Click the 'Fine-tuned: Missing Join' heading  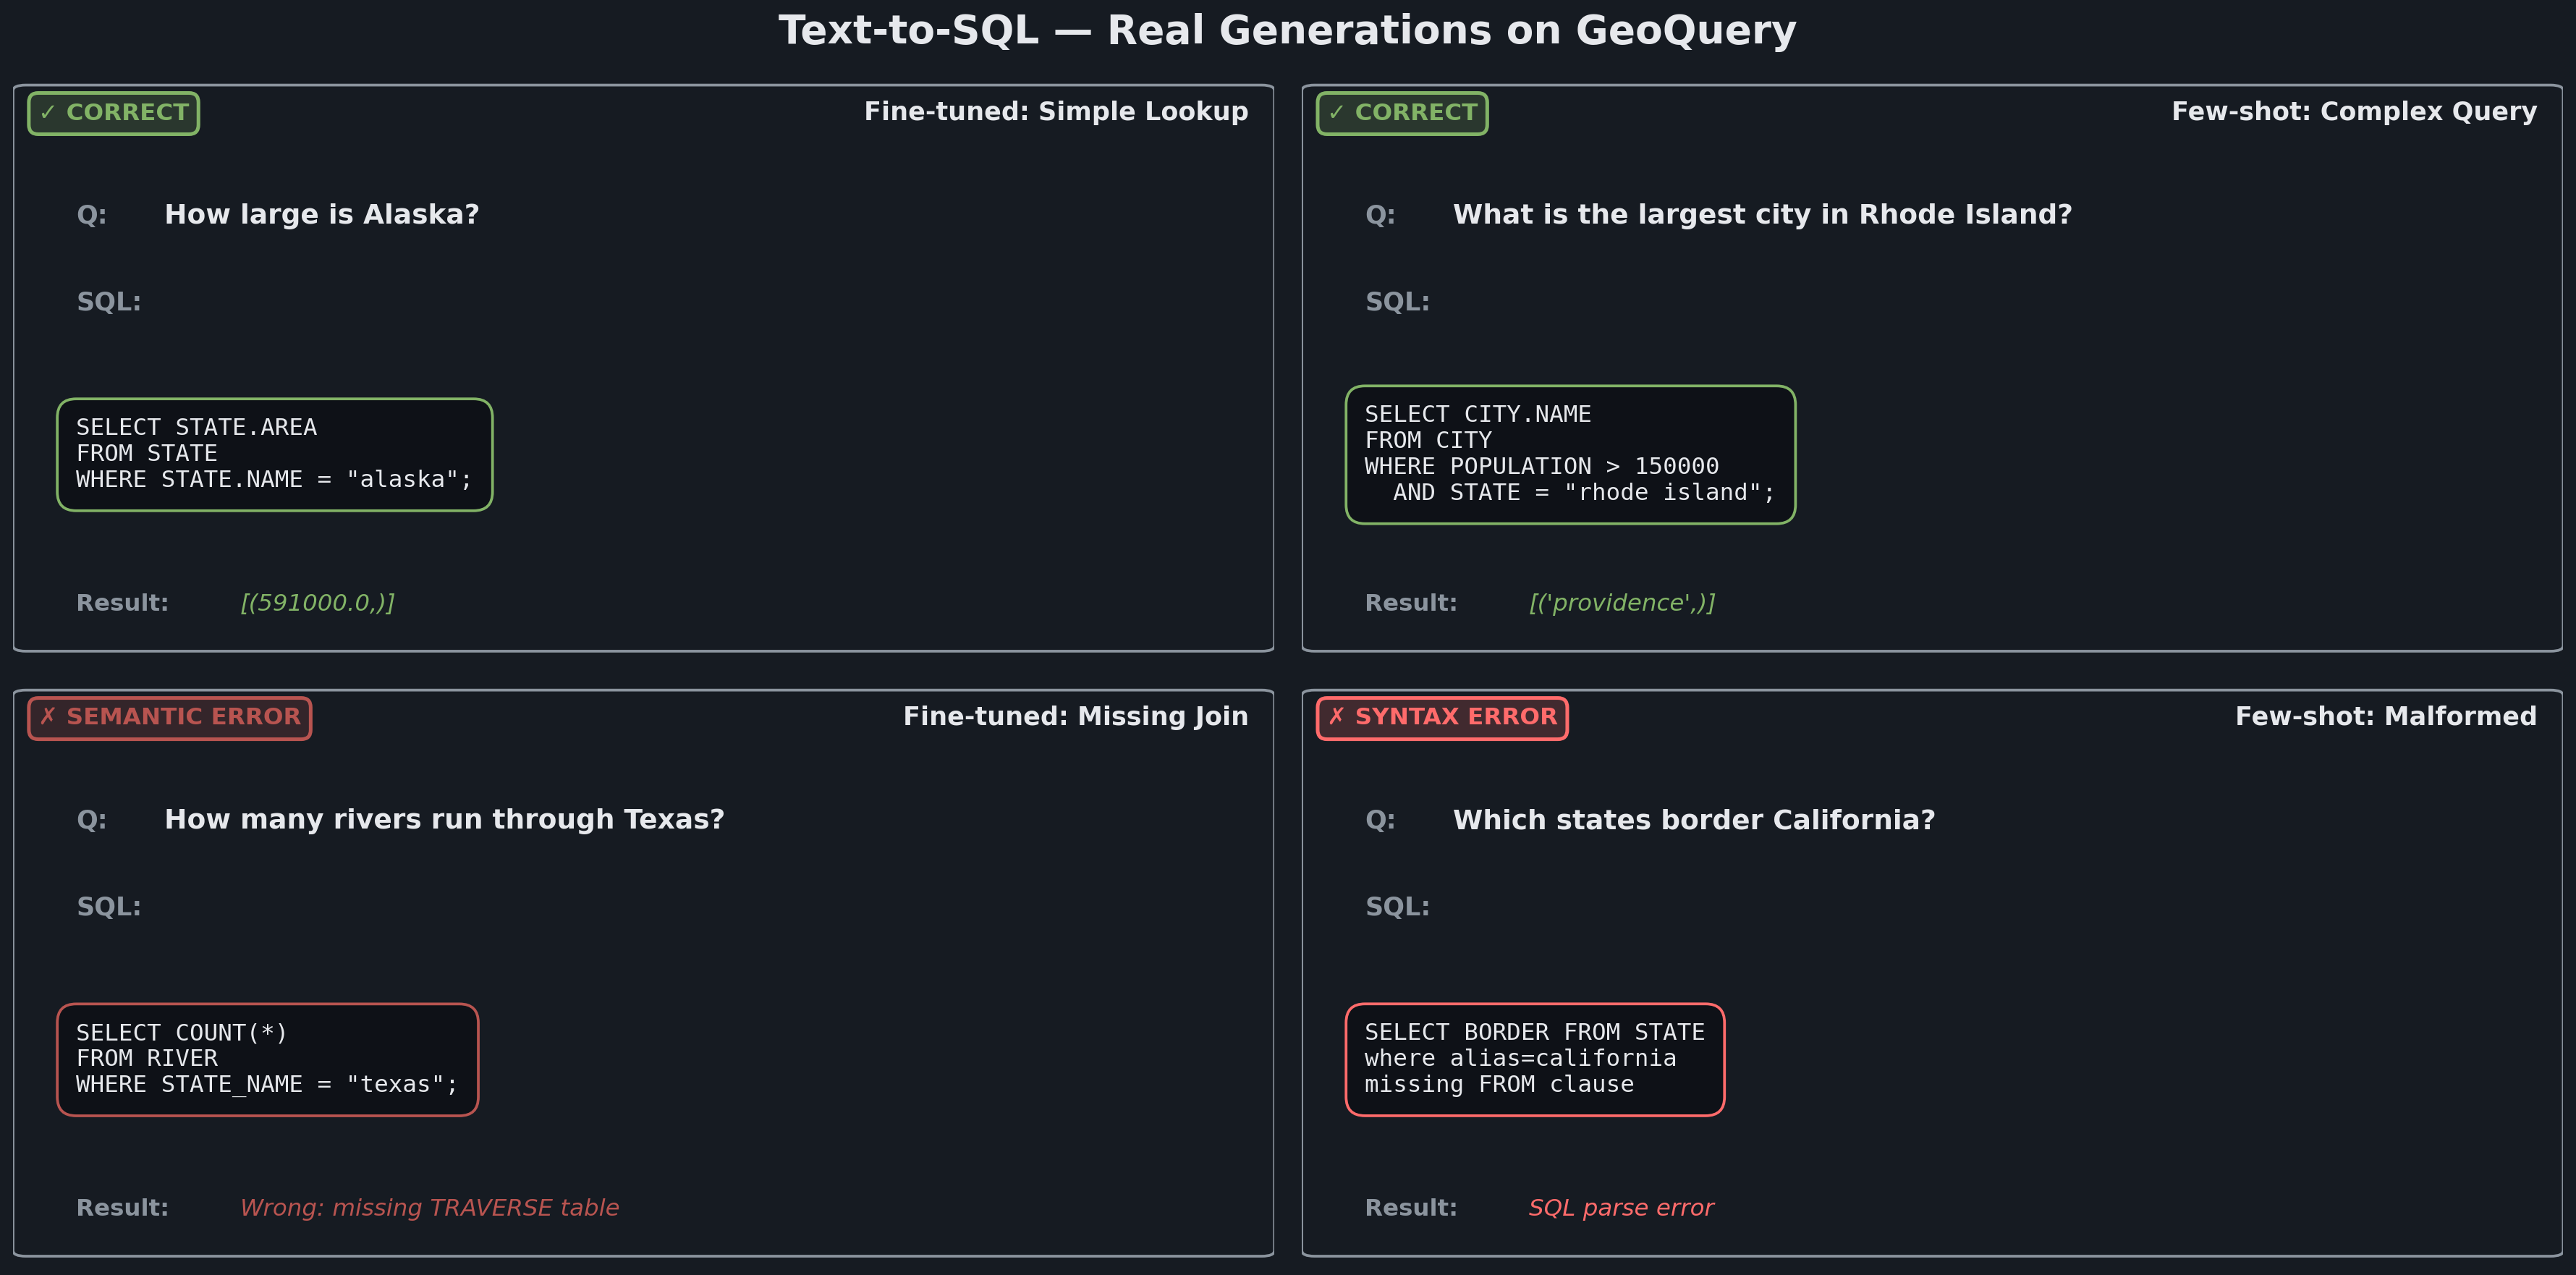tap(1075, 717)
